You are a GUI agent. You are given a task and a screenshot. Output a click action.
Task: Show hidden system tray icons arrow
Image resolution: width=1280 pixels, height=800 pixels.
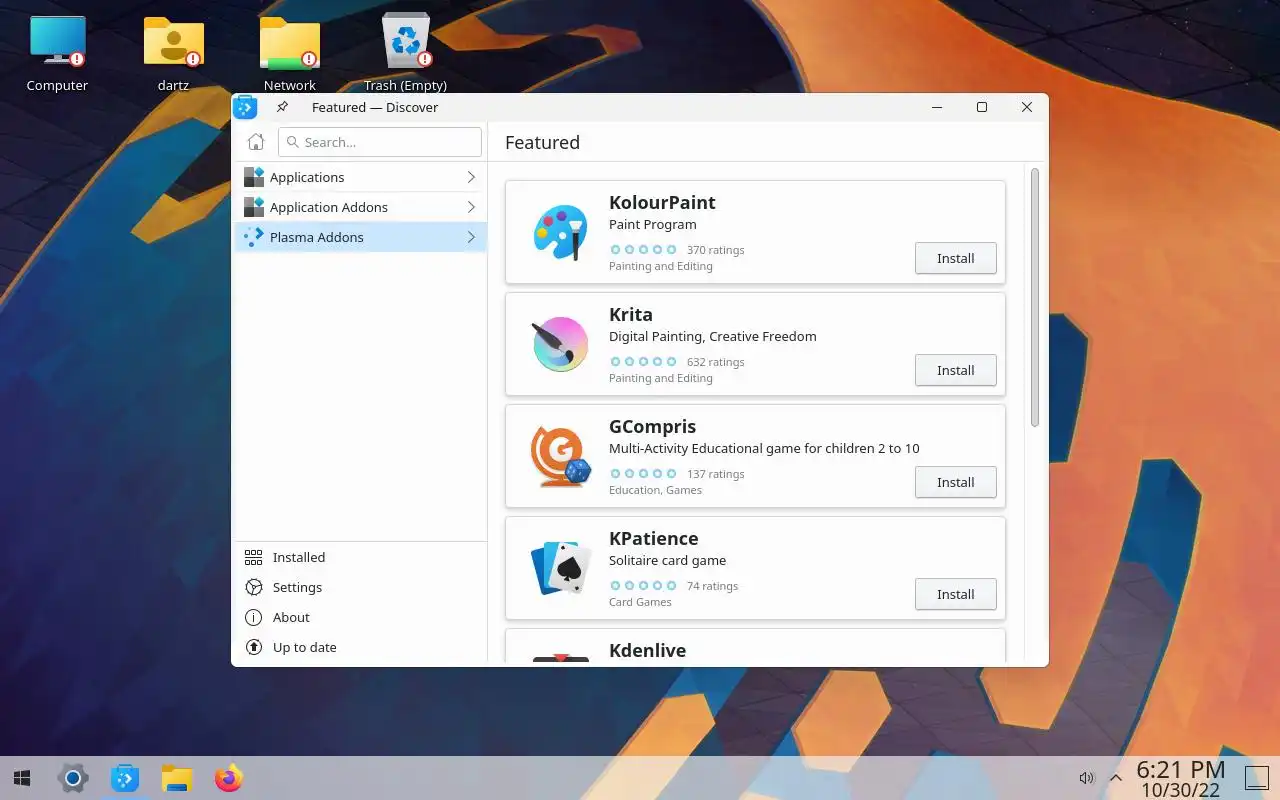click(1116, 778)
